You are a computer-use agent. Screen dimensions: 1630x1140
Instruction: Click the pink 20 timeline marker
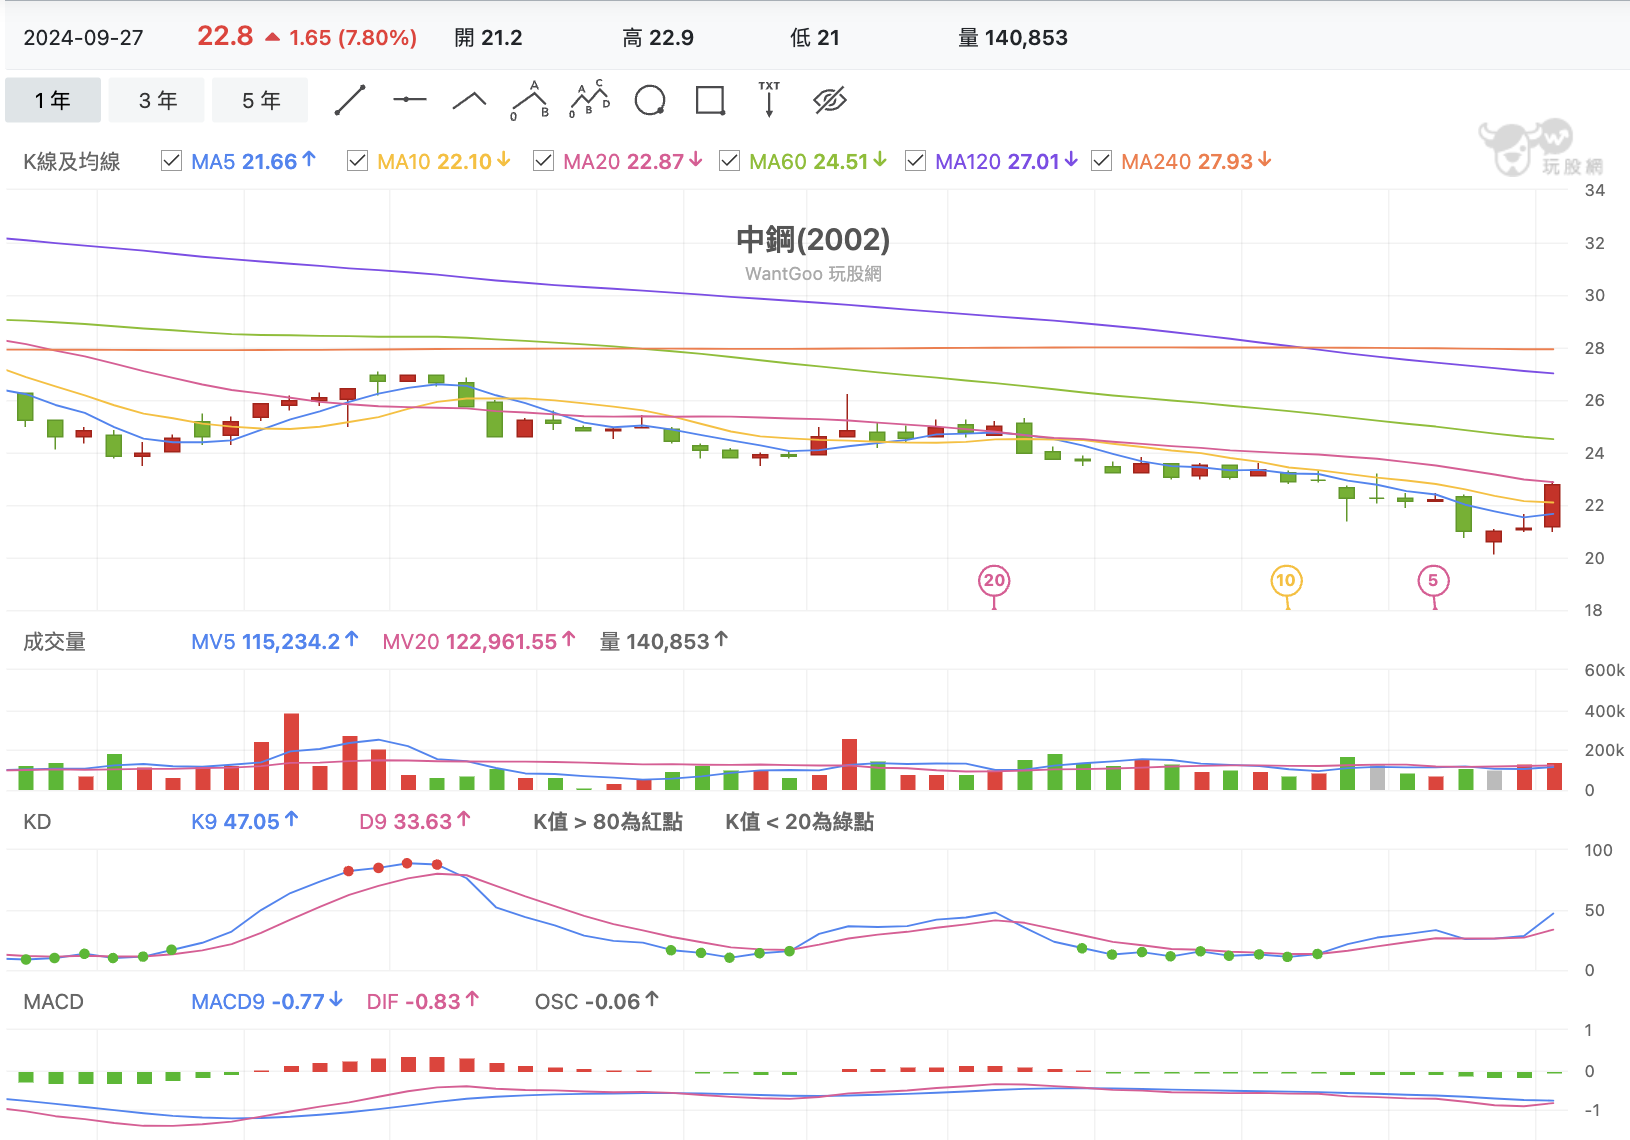click(994, 580)
